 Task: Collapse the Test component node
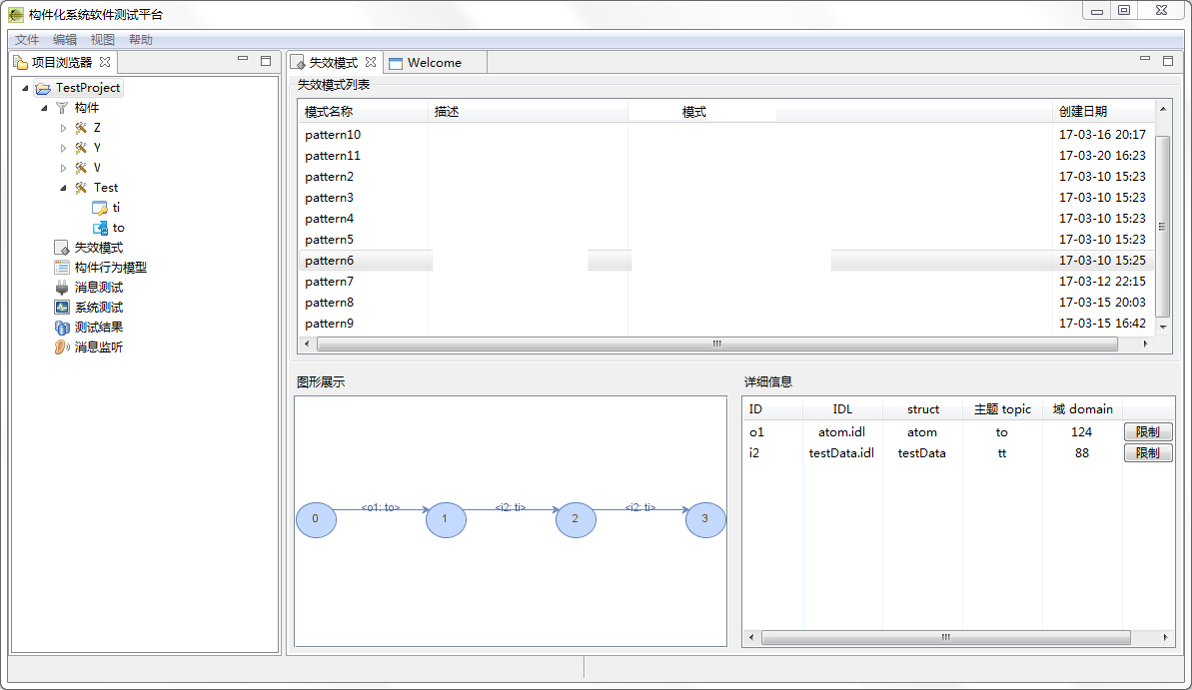[64, 188]
